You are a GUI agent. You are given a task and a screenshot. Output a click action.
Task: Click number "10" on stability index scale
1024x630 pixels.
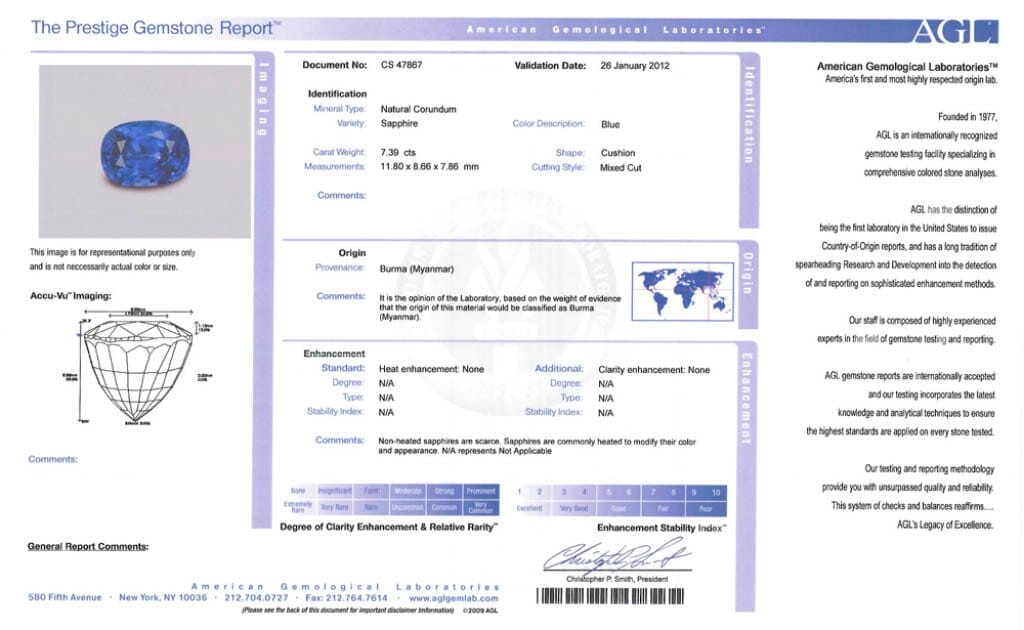(x=716, y=492)
